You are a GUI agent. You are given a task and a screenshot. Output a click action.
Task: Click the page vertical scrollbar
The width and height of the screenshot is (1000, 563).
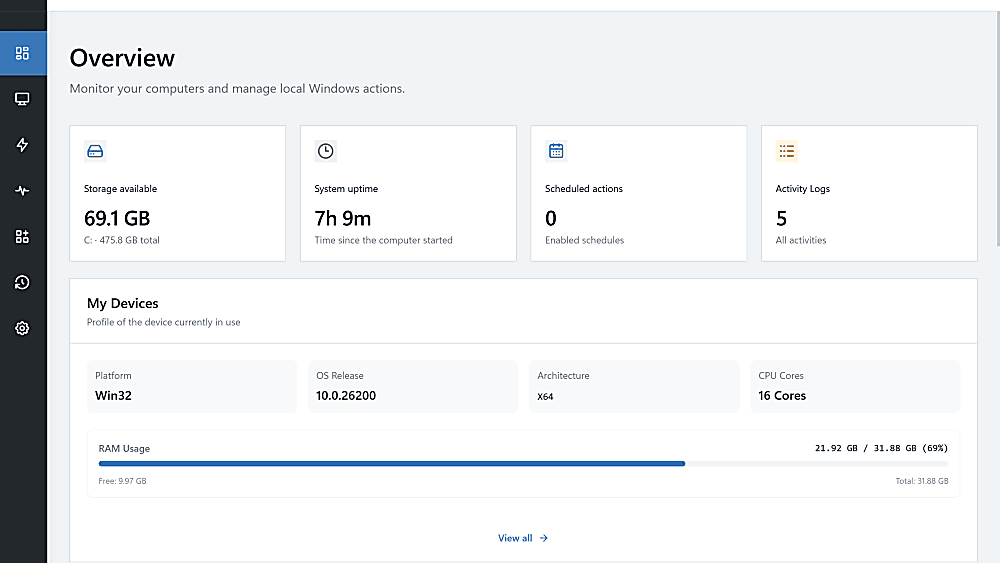(997, 128)
